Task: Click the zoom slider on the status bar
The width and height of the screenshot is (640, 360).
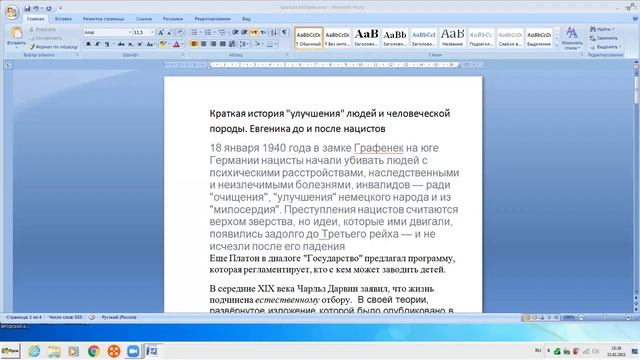Action: point(604,317)
